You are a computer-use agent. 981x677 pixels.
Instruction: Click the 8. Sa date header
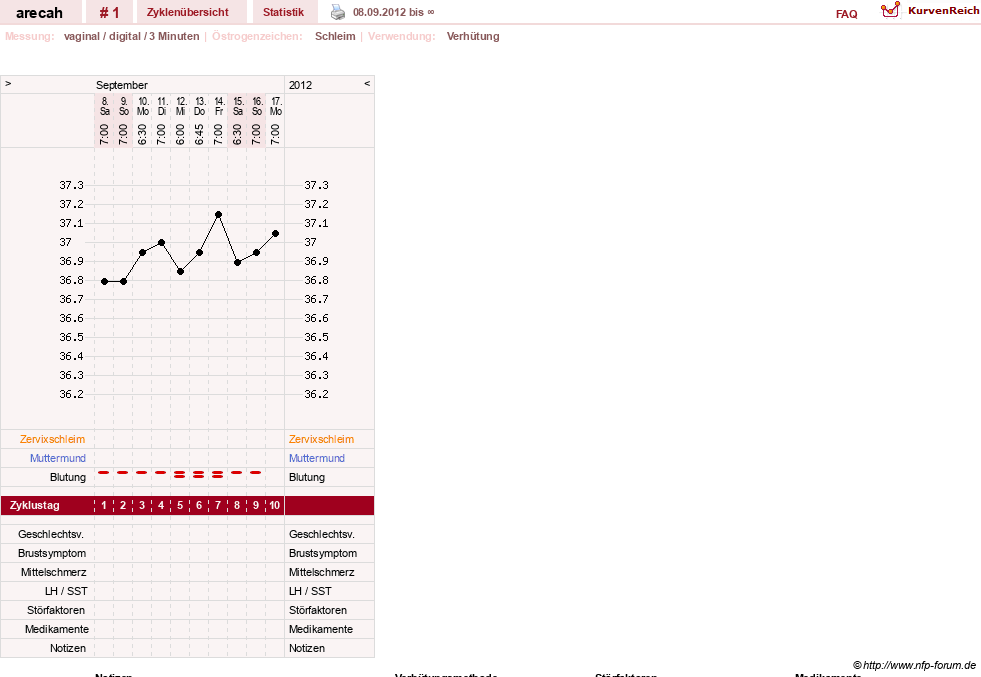coord(104,106)
